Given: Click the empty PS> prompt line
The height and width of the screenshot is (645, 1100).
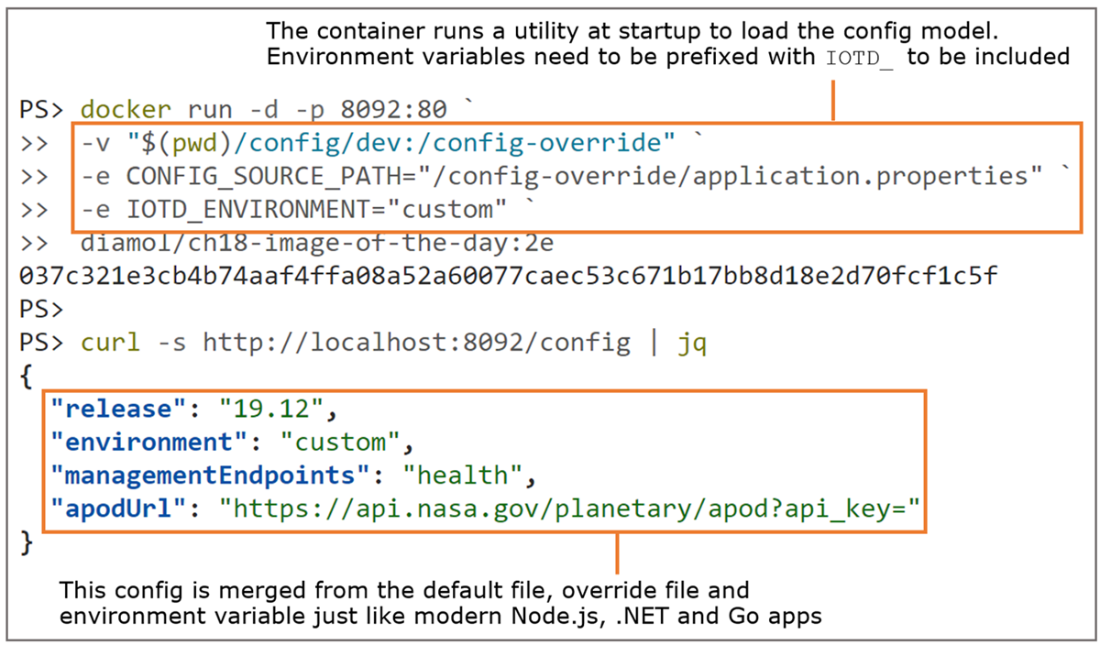Looking at the screenshot, I should click(41, 310).
